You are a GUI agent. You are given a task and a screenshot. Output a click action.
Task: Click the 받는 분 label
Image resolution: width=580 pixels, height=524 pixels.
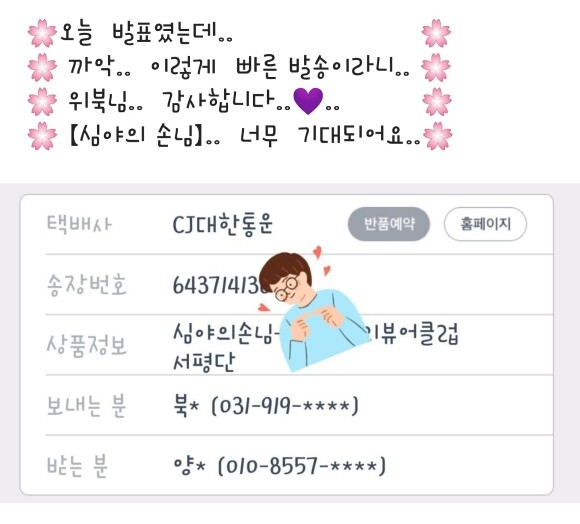[x=77, y=466]
